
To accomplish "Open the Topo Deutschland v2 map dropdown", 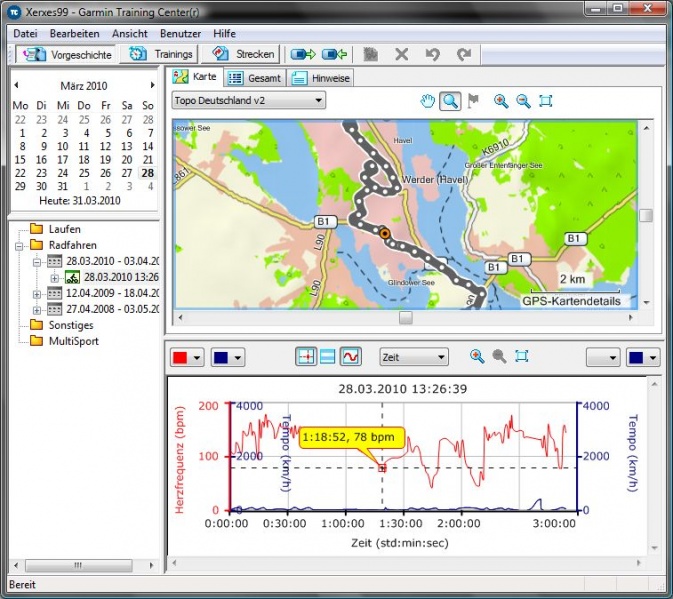I will tap(249, 101).
